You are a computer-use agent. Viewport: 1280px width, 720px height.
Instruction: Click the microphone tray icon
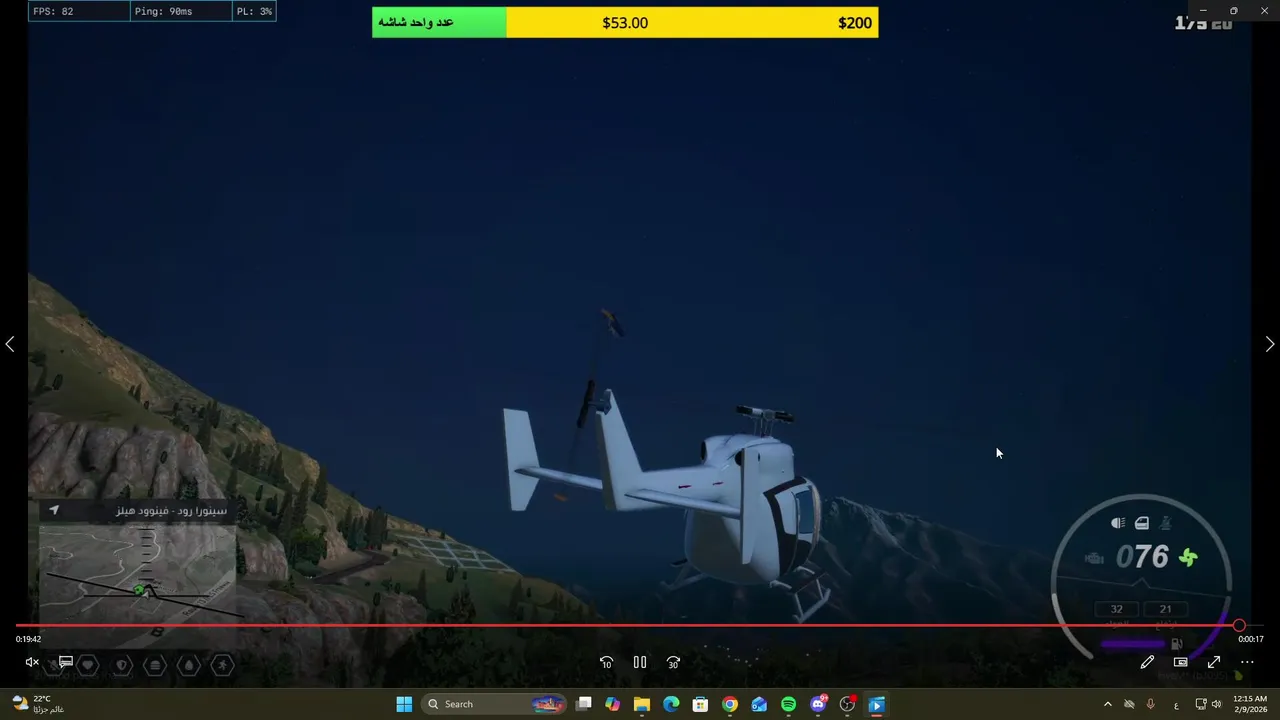(1150, 704)
